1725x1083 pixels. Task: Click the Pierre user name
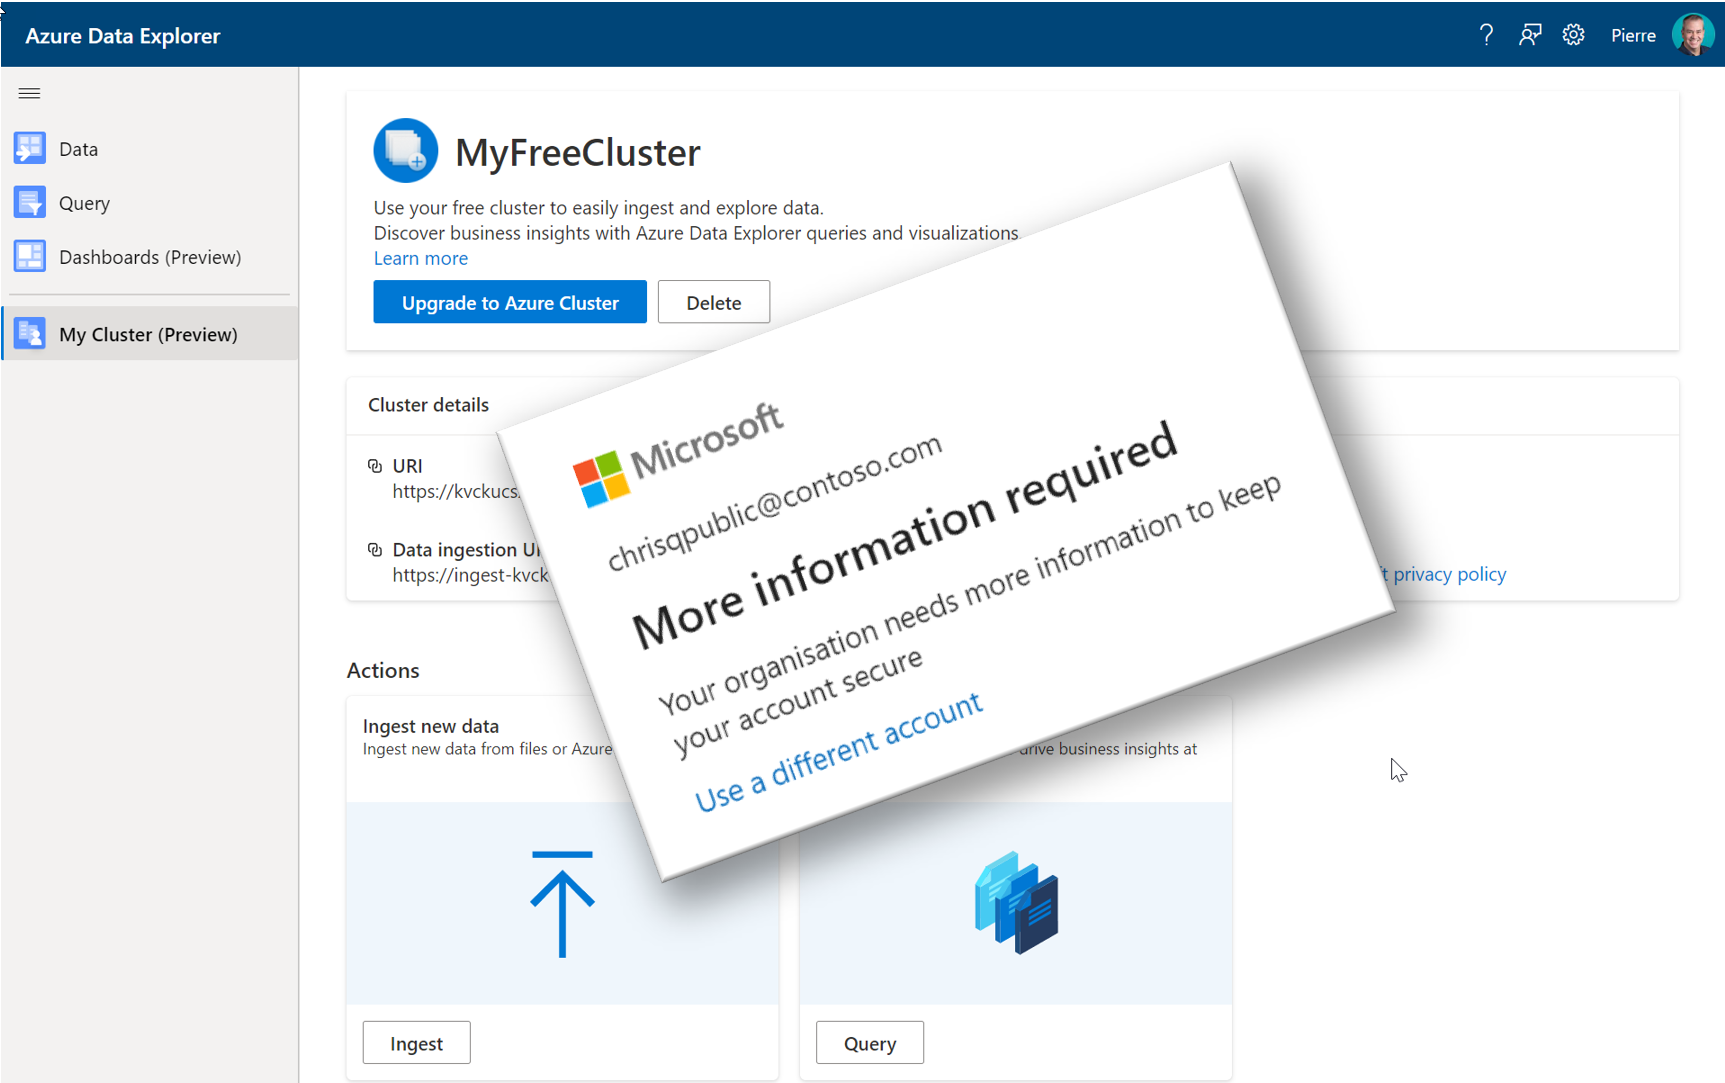click(1633, 36)
